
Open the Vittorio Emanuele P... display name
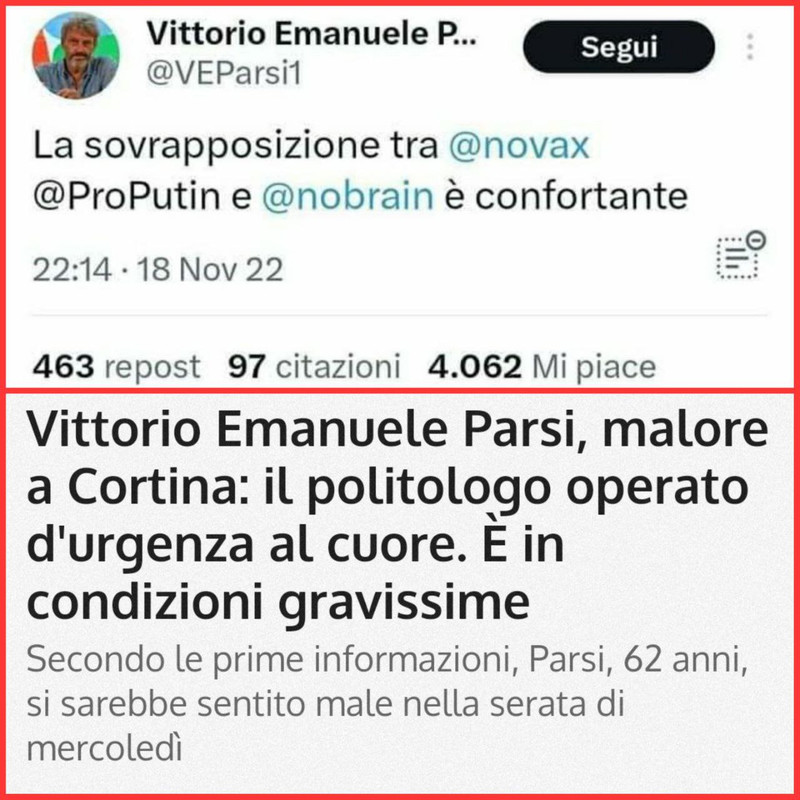coord(311,33)
